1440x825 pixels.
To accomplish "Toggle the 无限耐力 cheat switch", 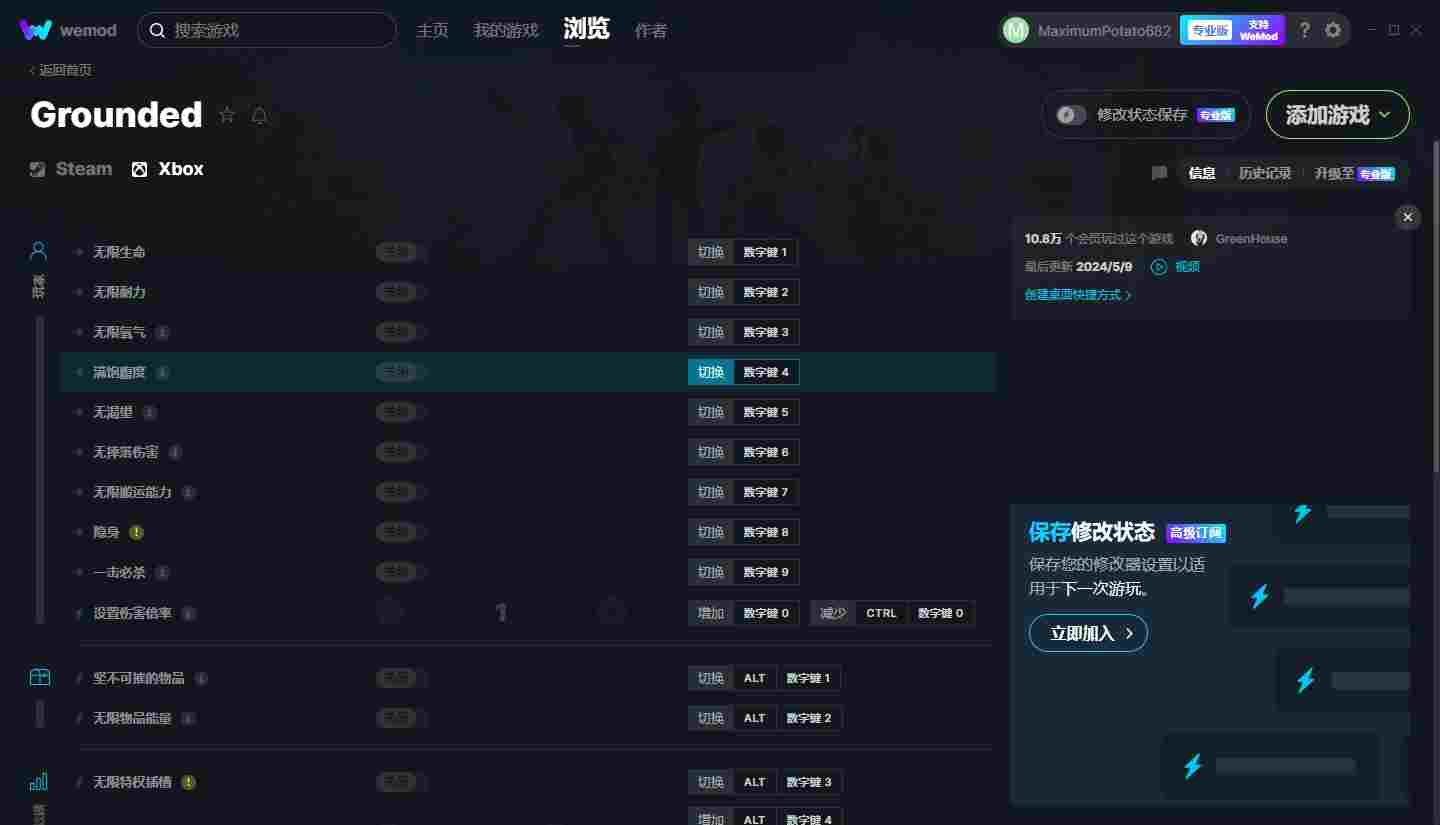I will click(401, 292).
